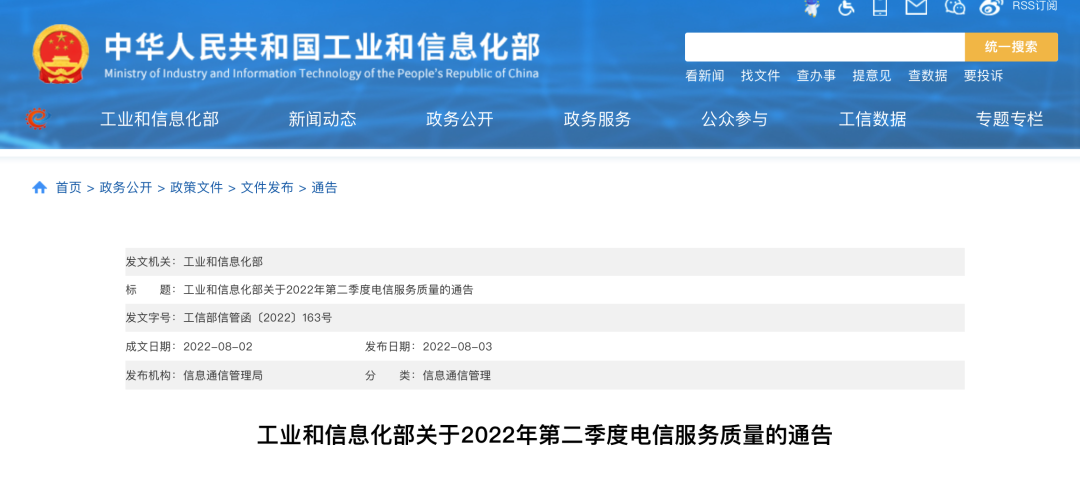The height and width of the screenshot is (479, 1080).
Task: Go to 政务公开 in breadcrumb
Action: coord(126,187)
